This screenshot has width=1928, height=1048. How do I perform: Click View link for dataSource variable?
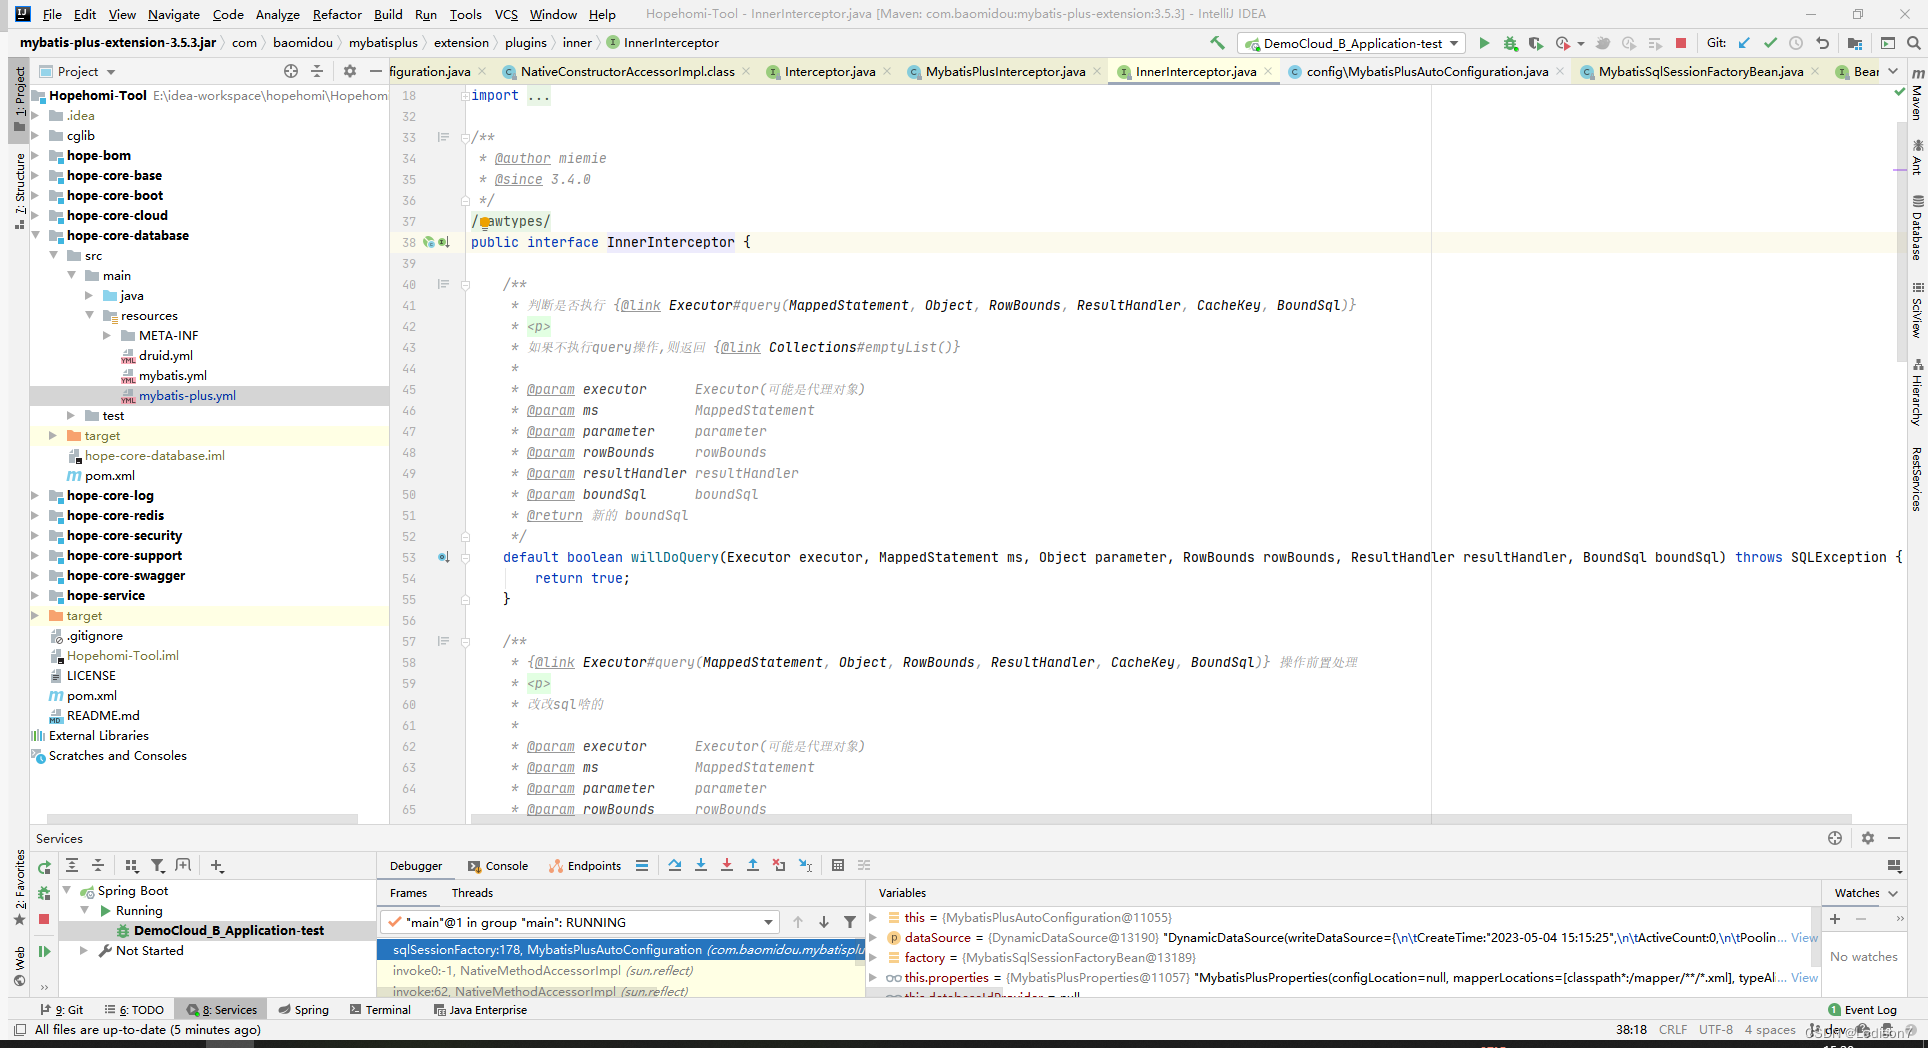(1804, 938)
